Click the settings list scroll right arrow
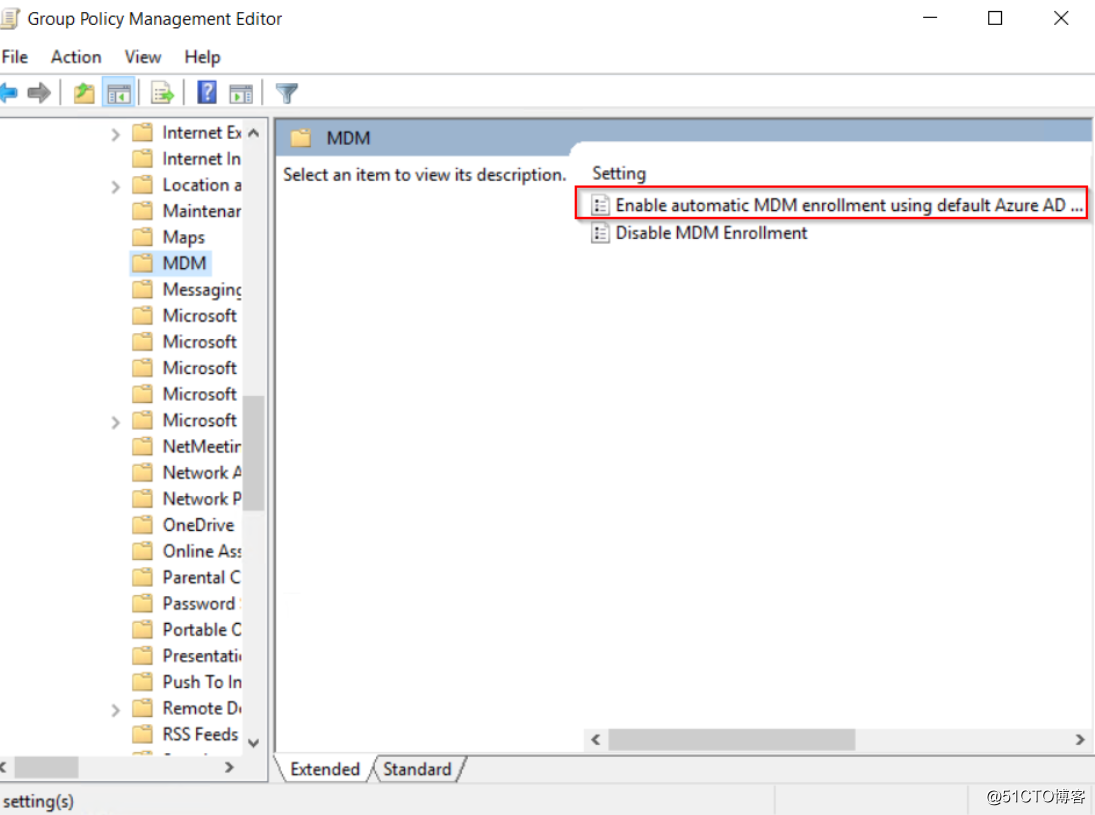This screenshot has width=1095, height=815. pos(1080,740)
